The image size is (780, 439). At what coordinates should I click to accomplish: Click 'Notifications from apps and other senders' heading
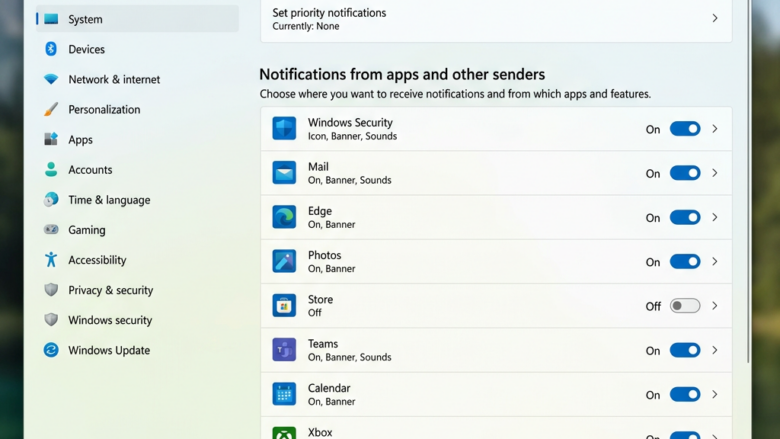click(x=402, y=75)
